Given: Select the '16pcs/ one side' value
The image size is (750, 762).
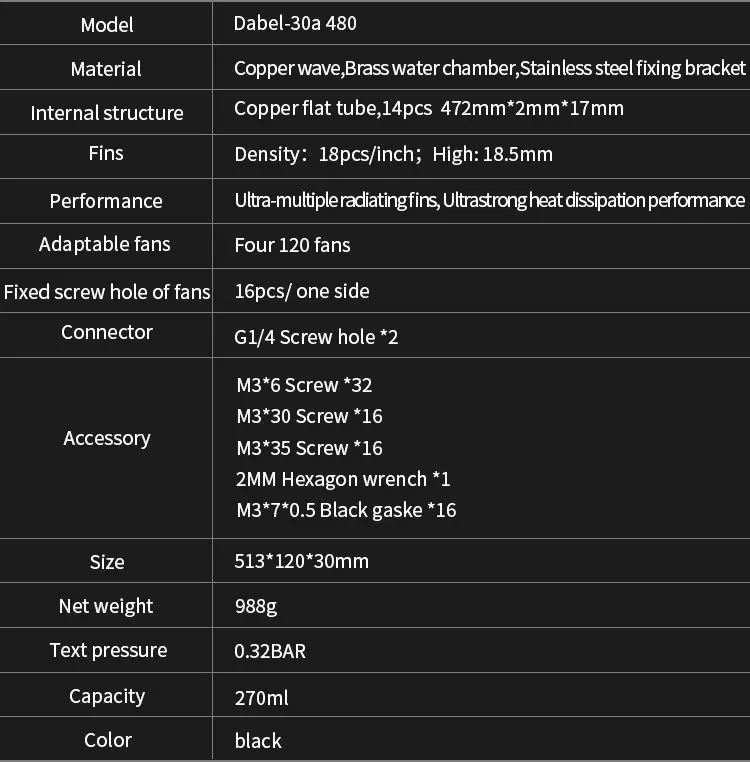Looking at the screenshot, I should (x=302, y=291).
